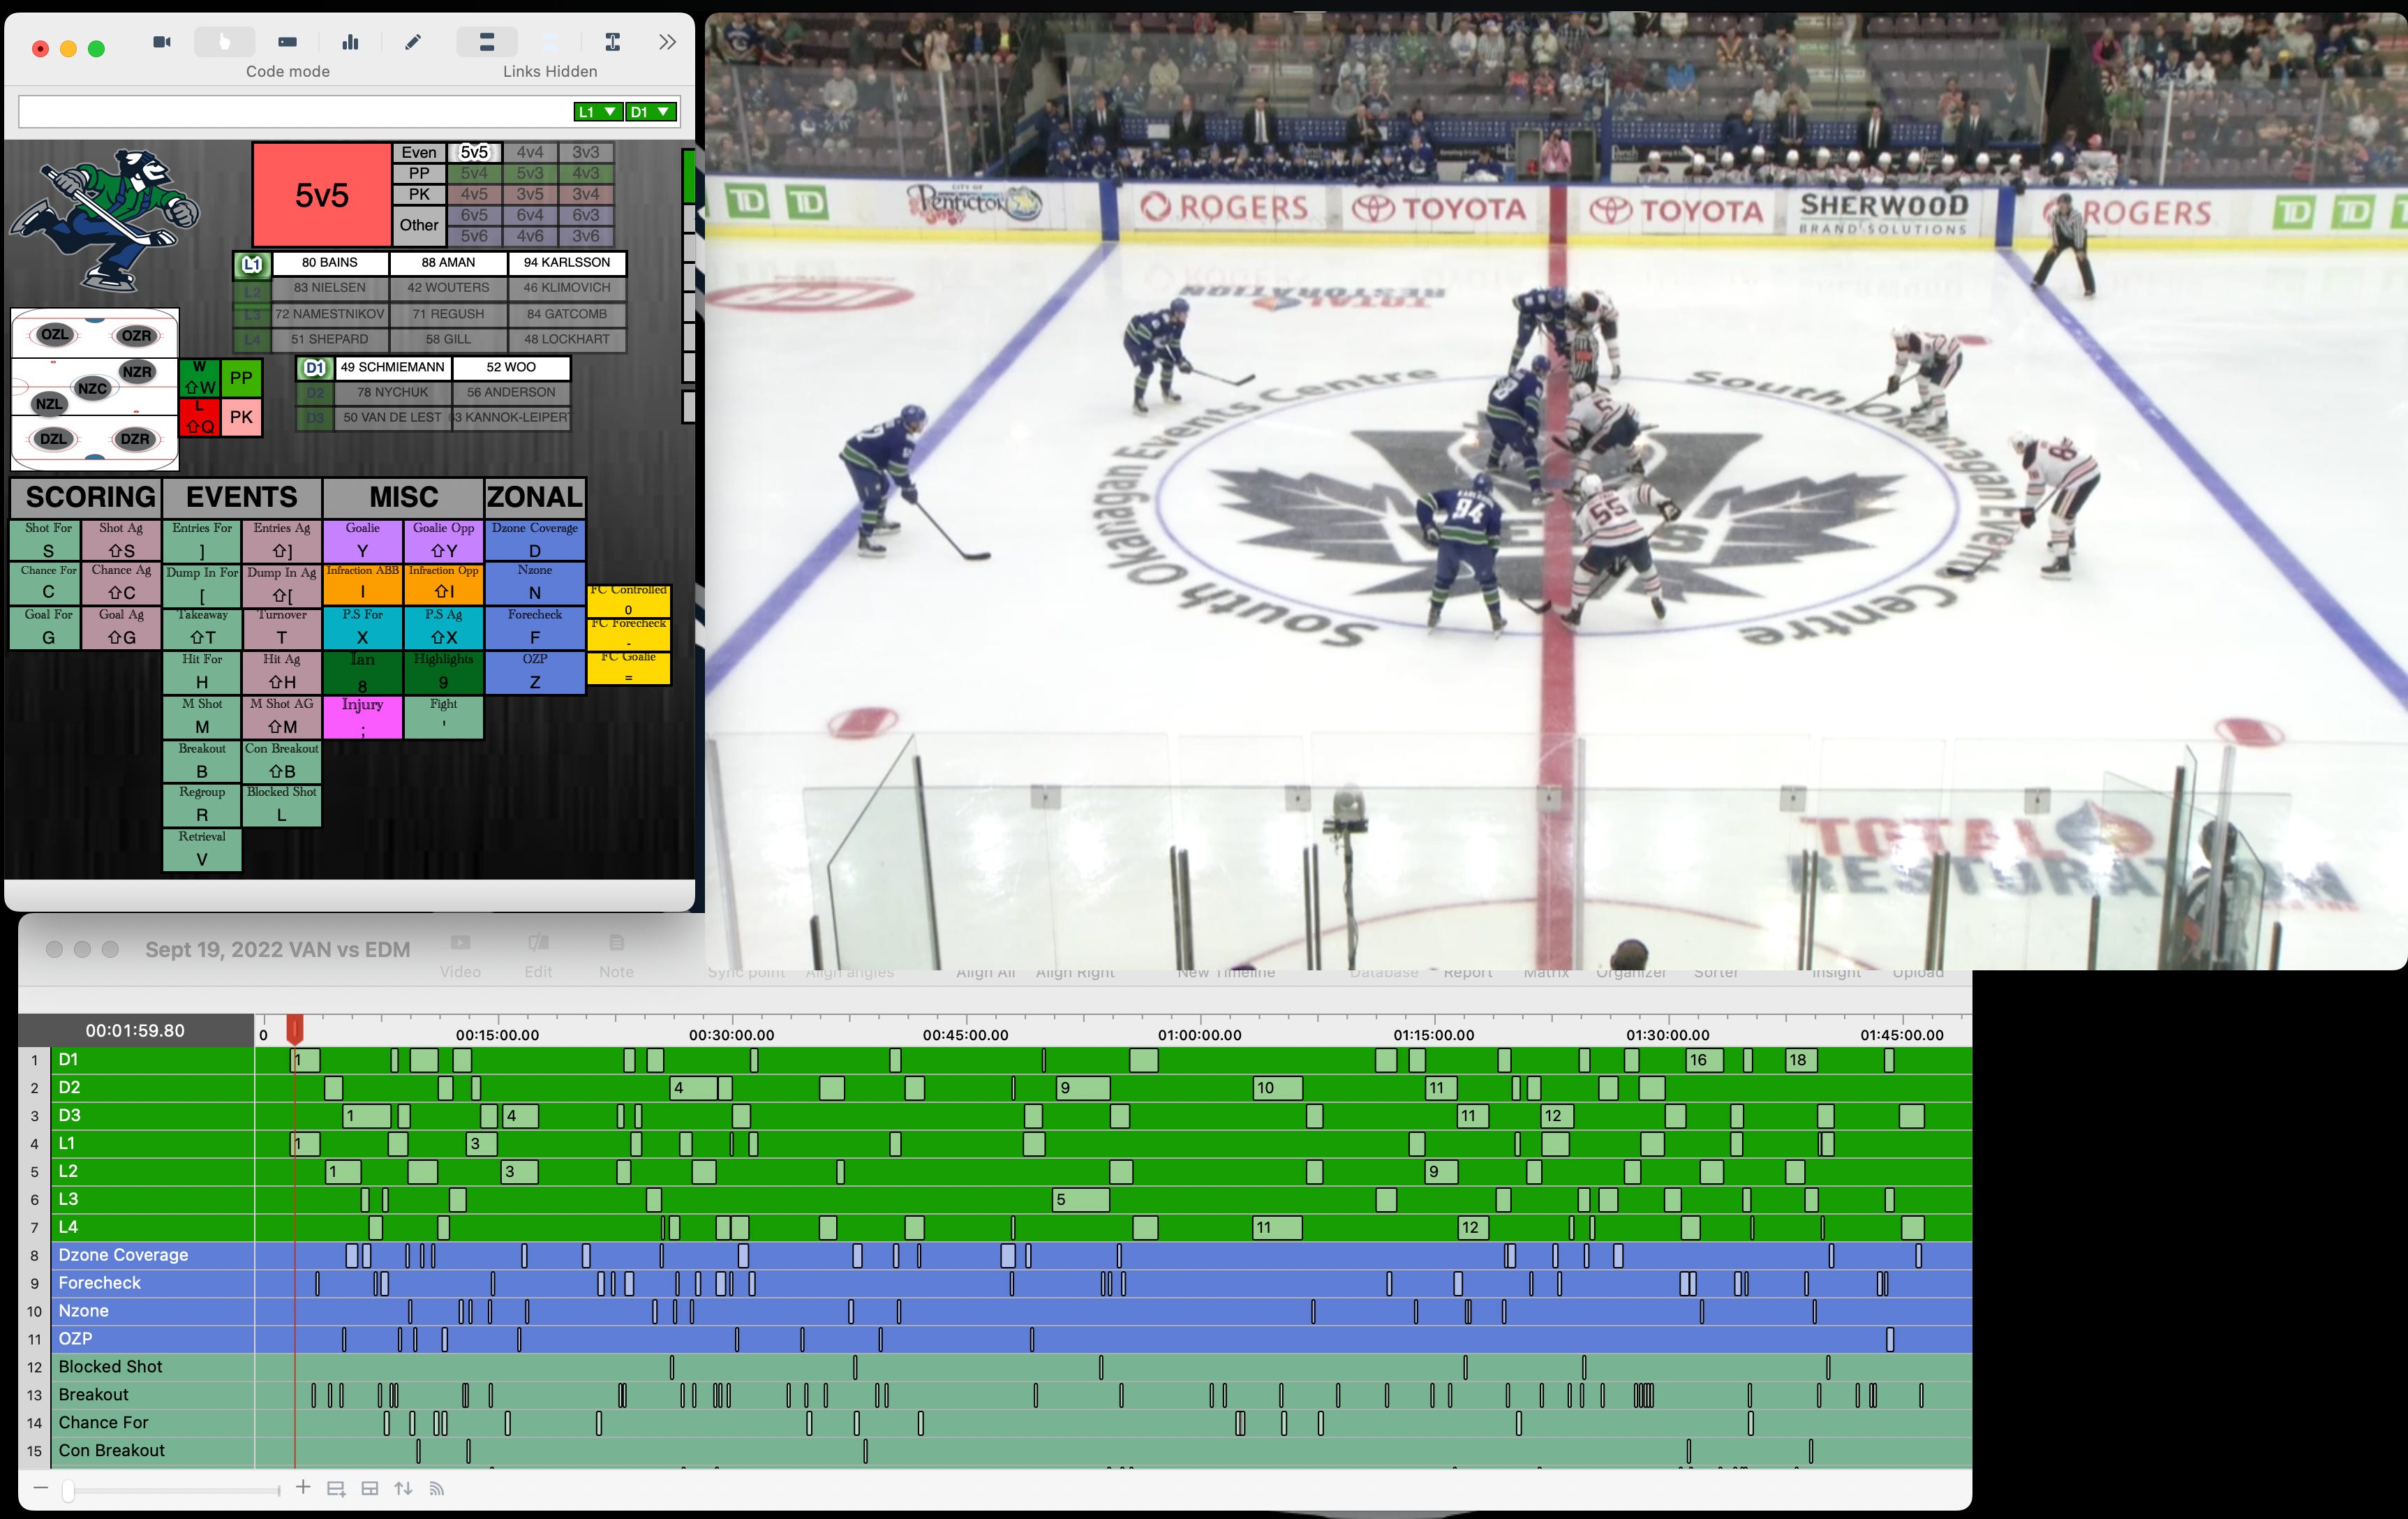The image size is (2408, 1519).
Task: Click the add row icon below the timeline
Action: coord(335,1487)
